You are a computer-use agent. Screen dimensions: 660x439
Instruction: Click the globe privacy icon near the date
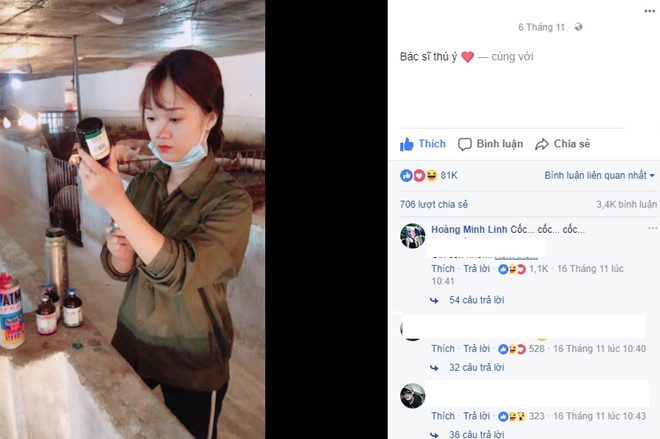[x=579, y=27]
